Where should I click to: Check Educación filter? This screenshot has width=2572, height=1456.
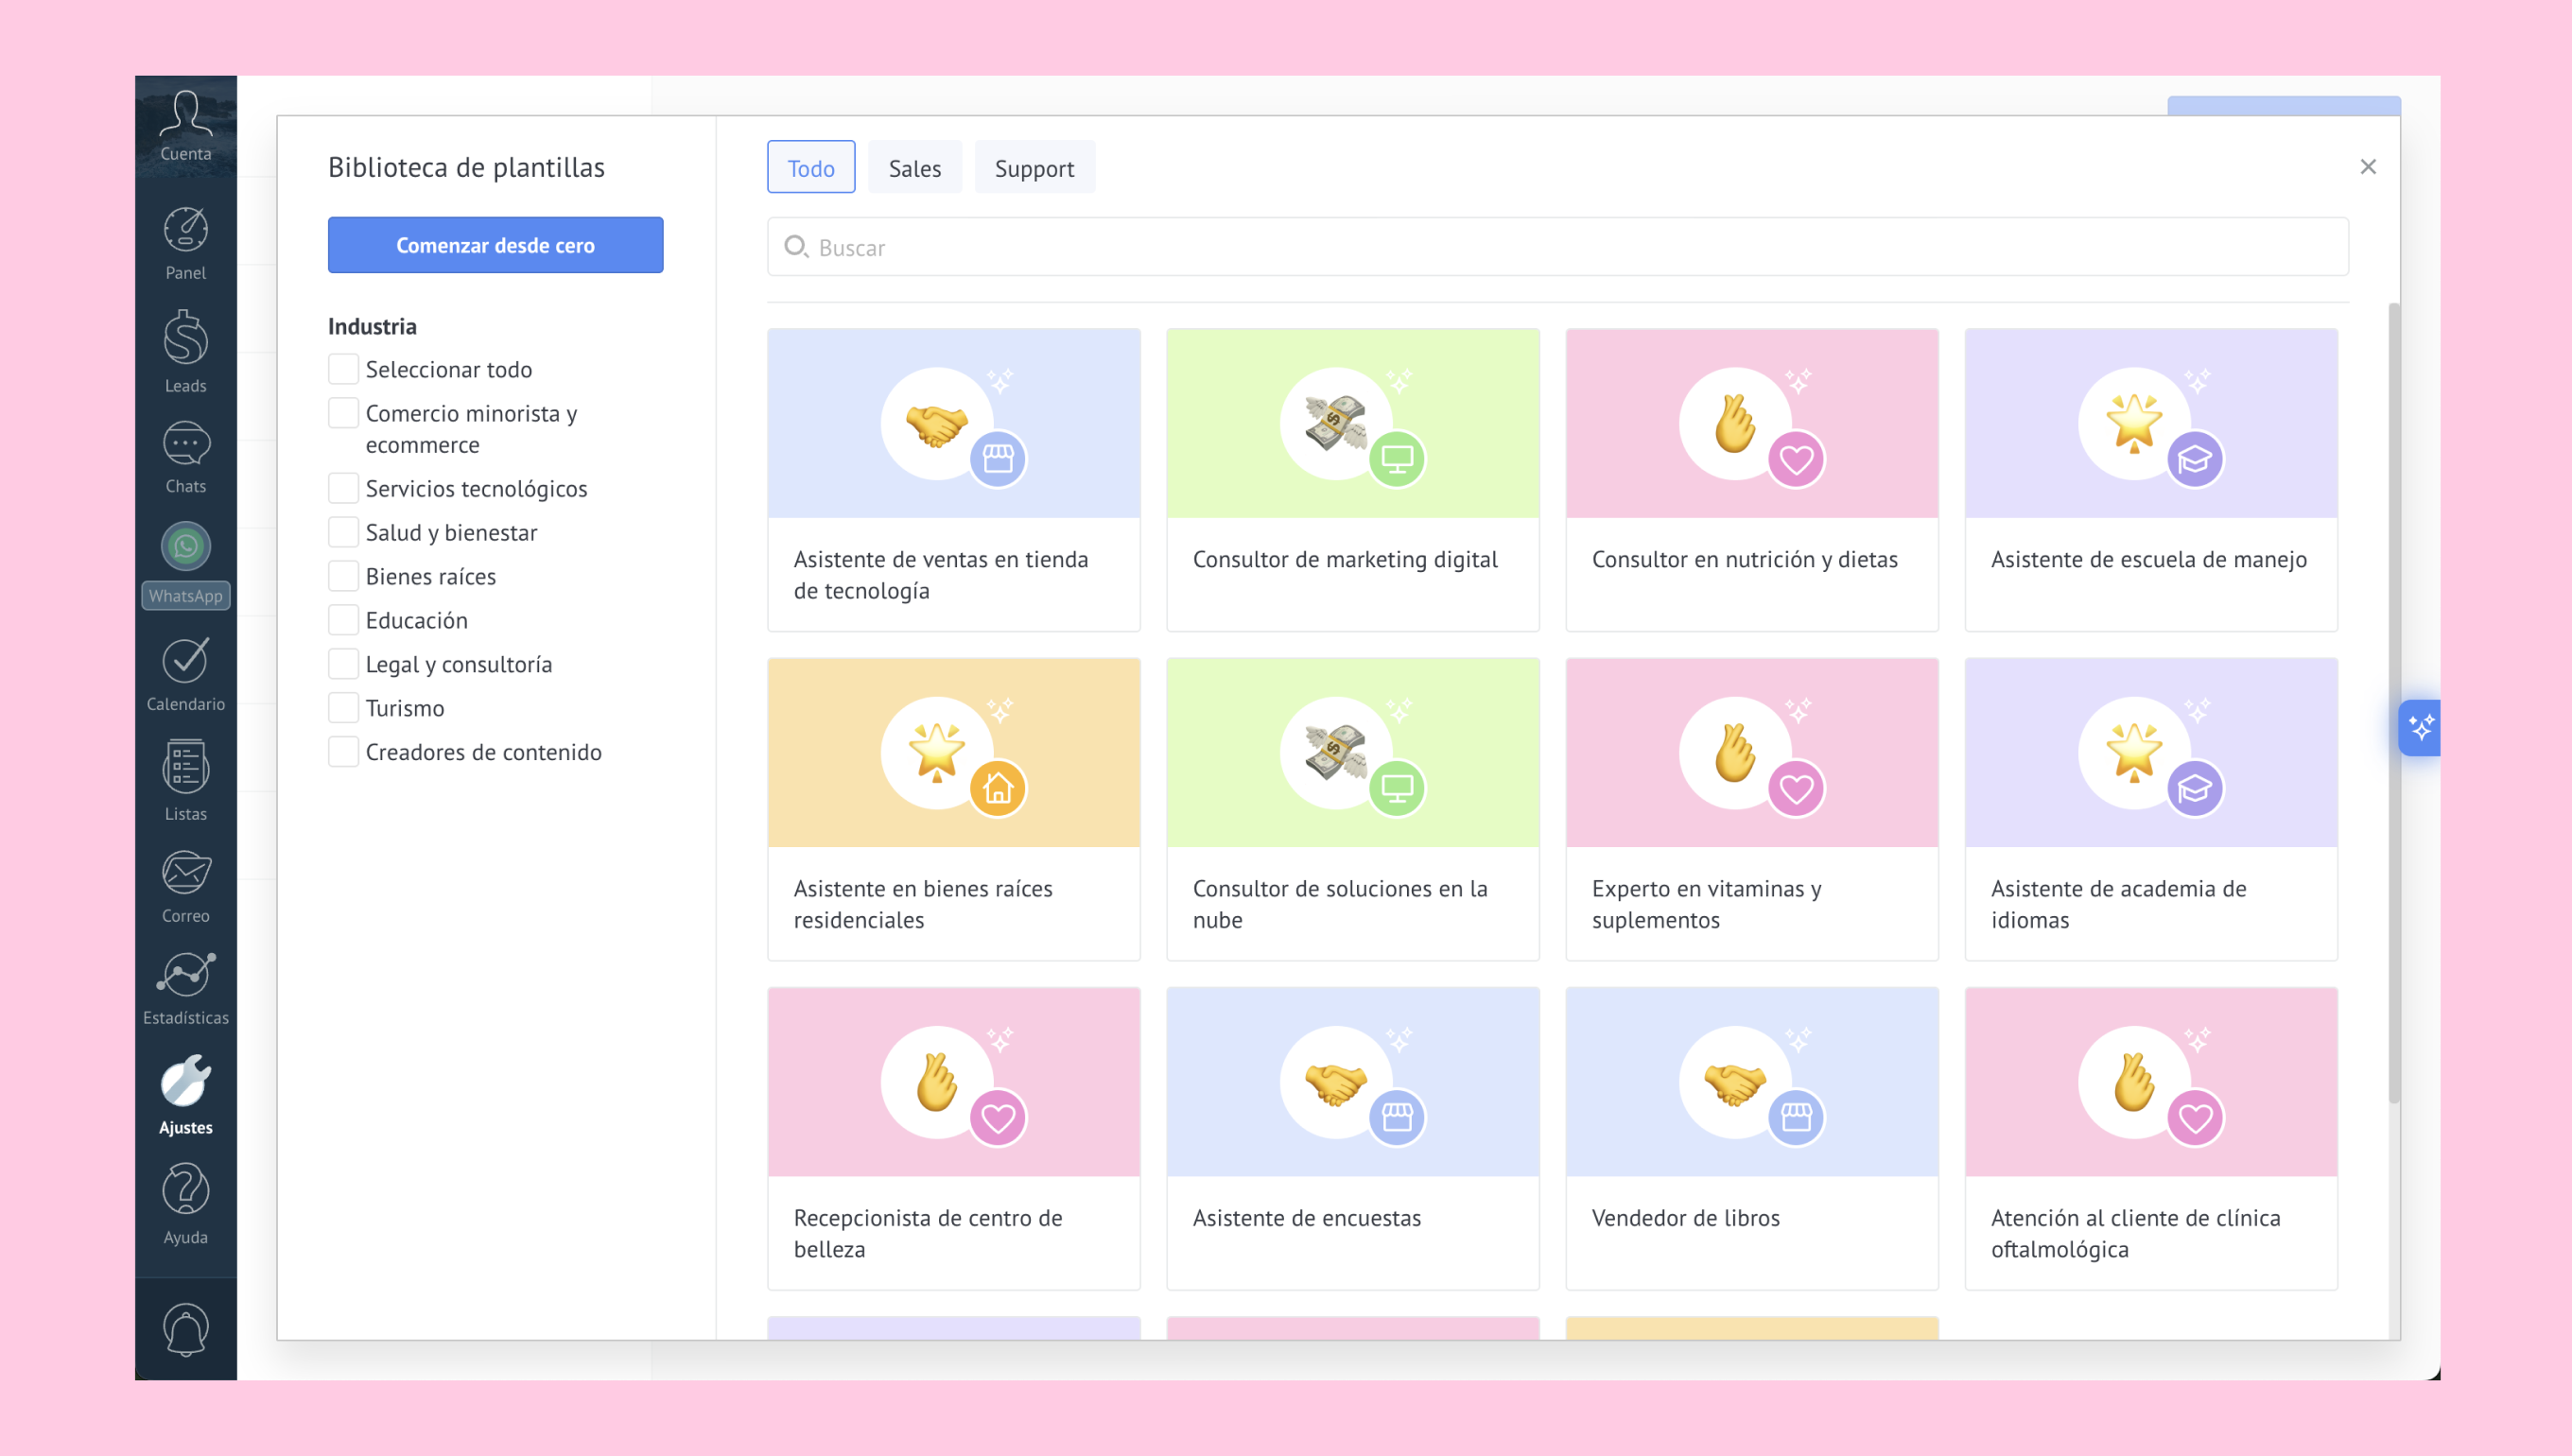(343, 620)
